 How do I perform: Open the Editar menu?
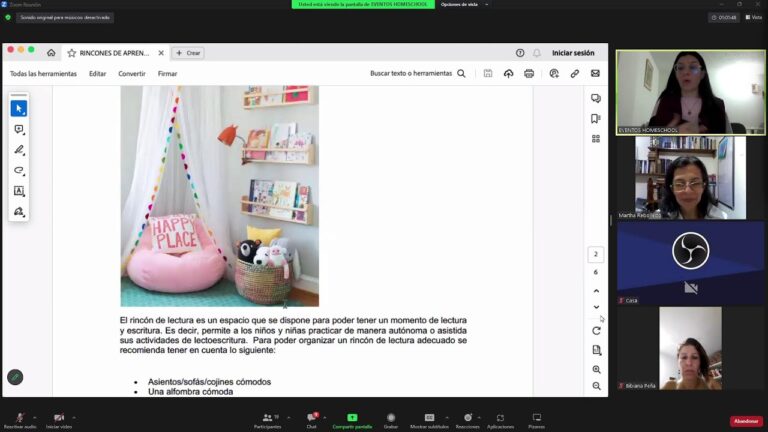[97, 73]
